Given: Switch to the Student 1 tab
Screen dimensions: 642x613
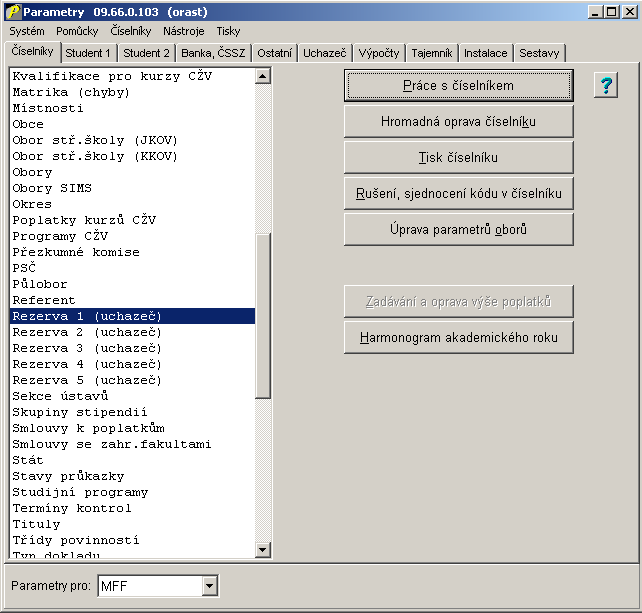Looking at the screenshot, I should pyautogui.click(x=90, y=53).
